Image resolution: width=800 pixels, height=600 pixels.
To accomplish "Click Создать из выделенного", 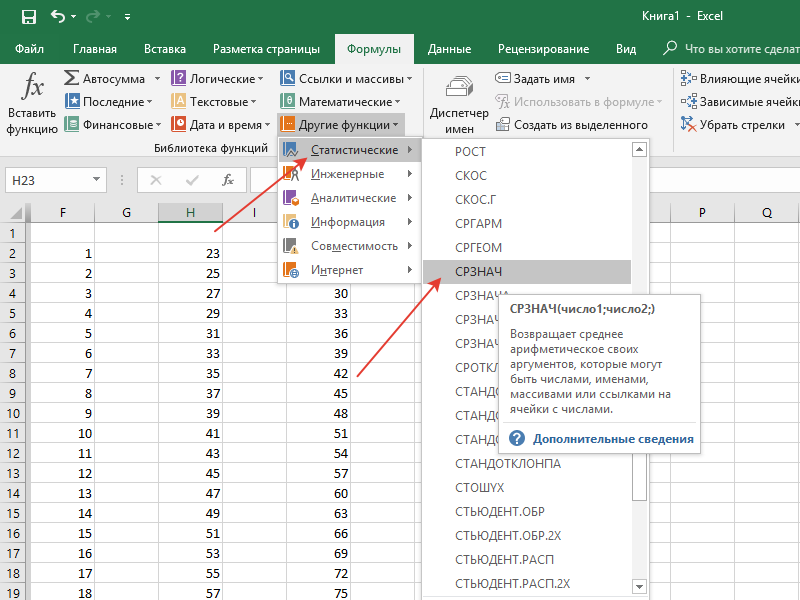I will pyautogui.click(x=572, y=124).
